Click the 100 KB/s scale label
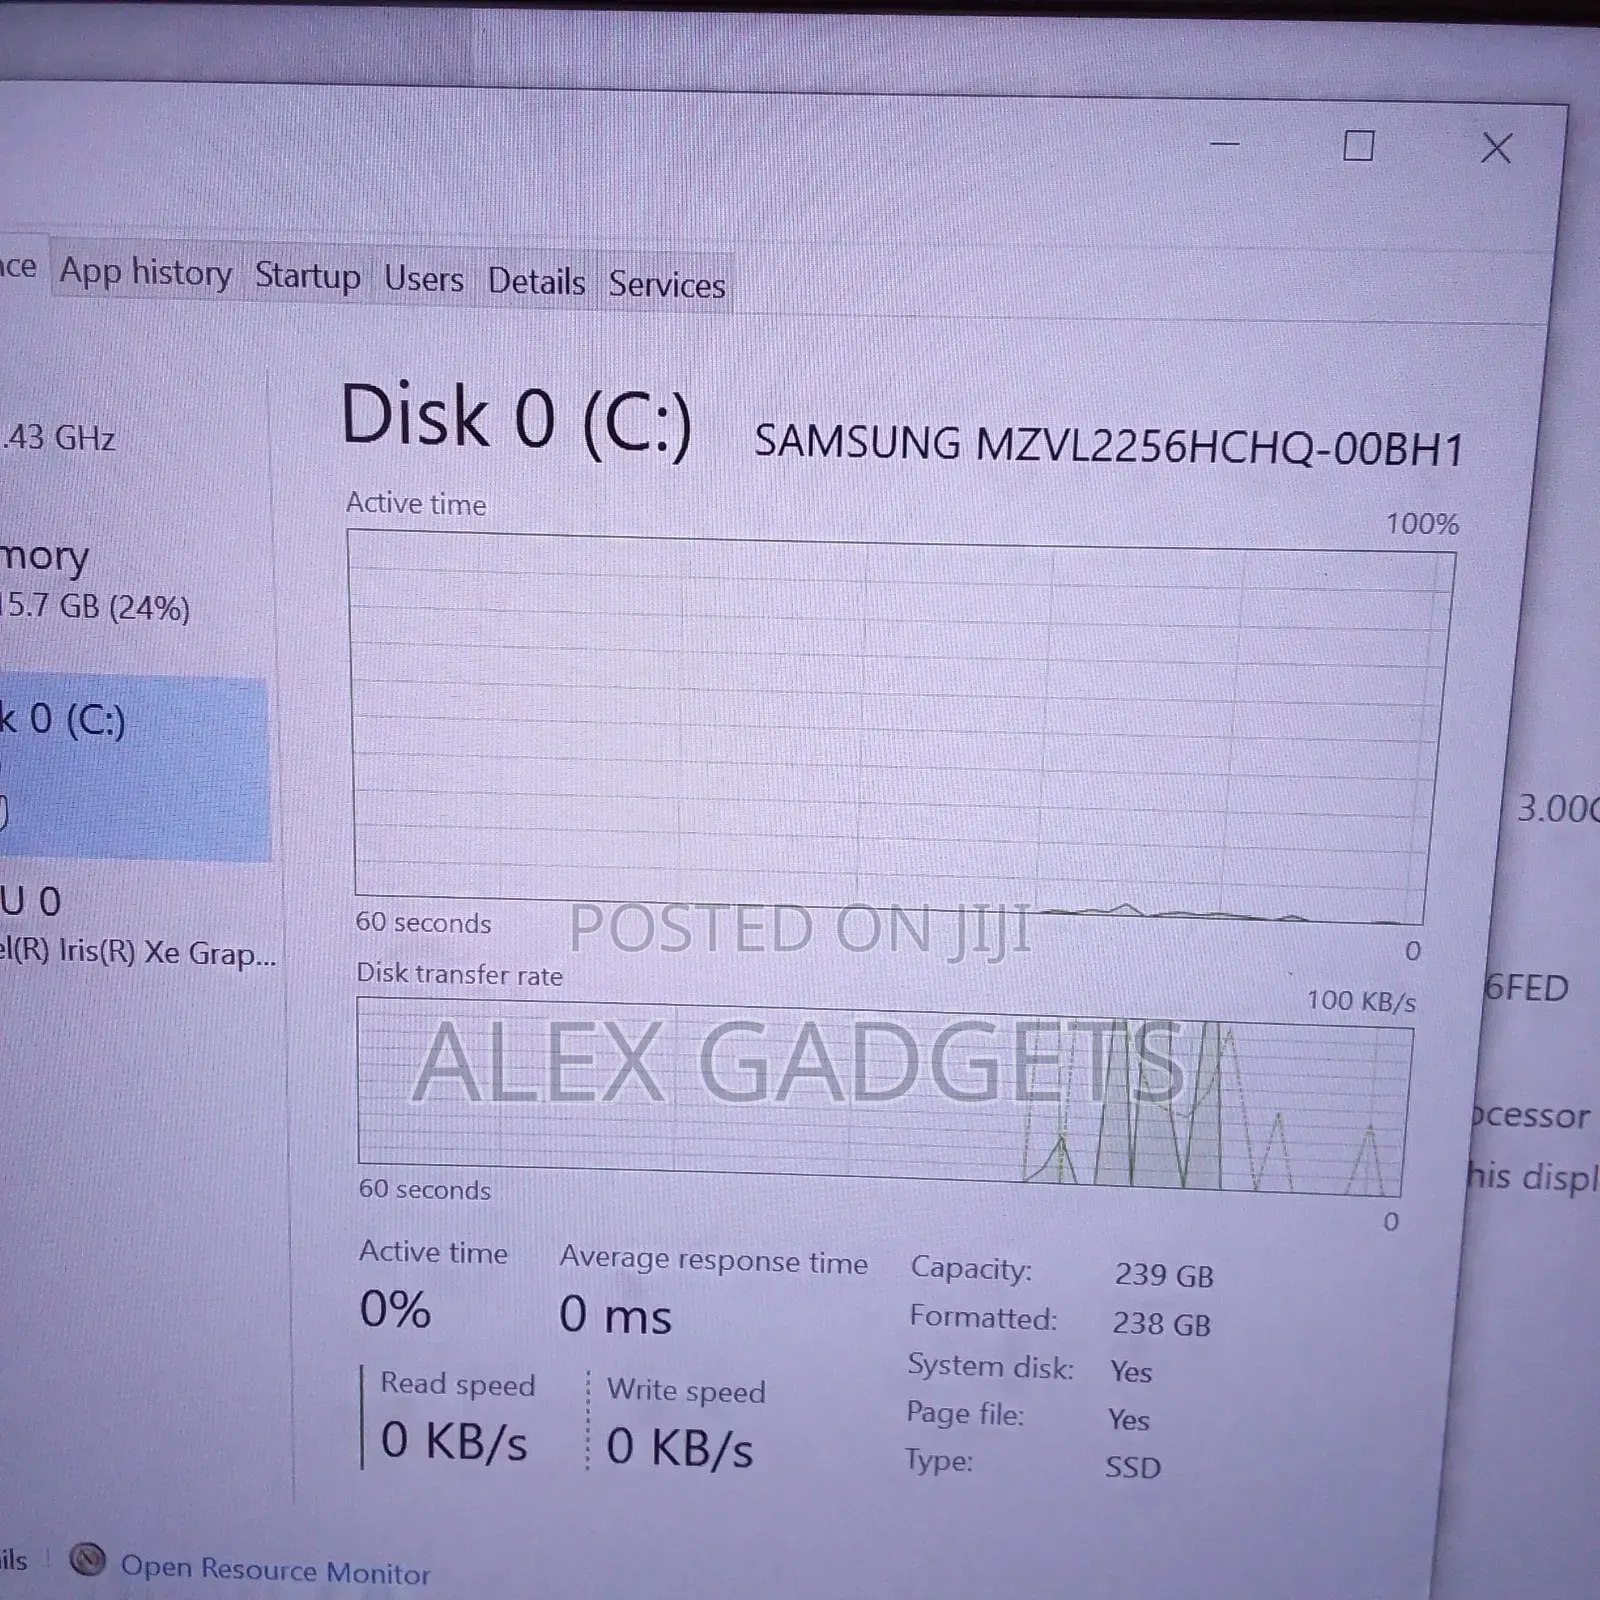 pos(1361,1001)
